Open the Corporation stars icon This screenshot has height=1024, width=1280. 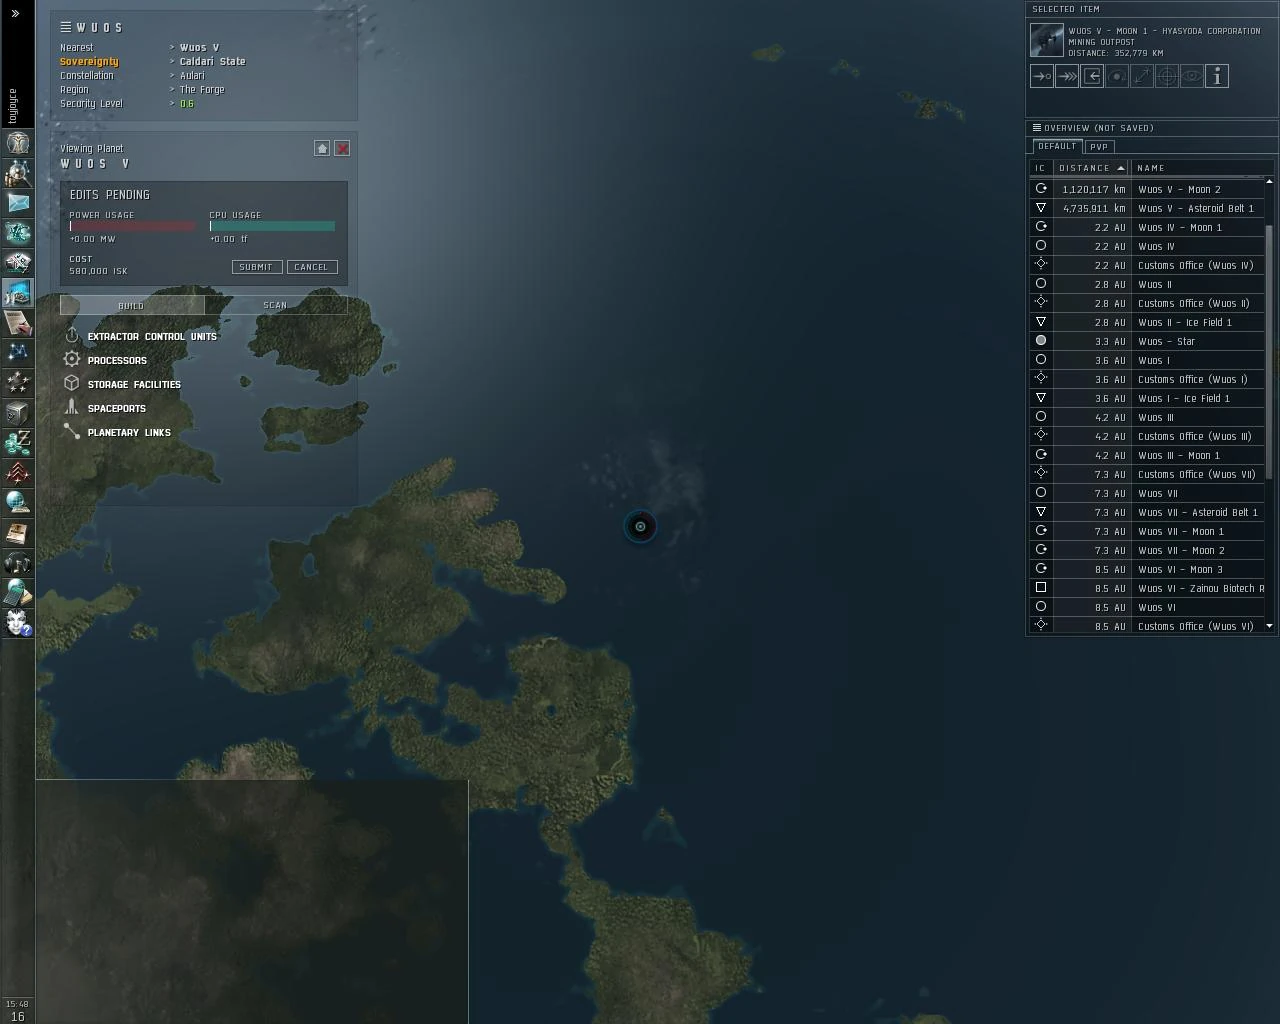click(18, 382)
